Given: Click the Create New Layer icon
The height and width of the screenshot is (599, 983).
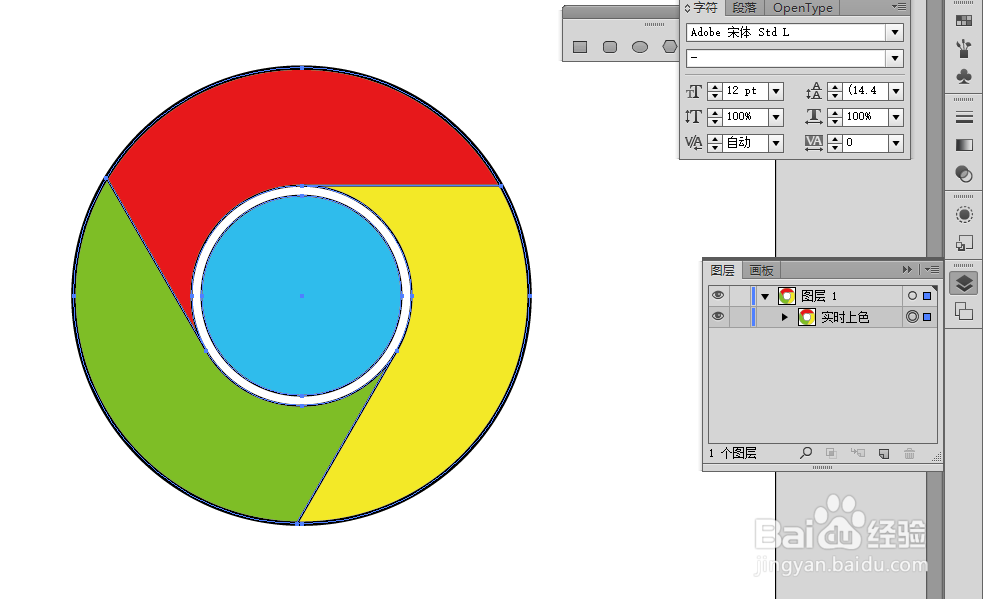Looking at the screenshot, I should tap(884, 453).
